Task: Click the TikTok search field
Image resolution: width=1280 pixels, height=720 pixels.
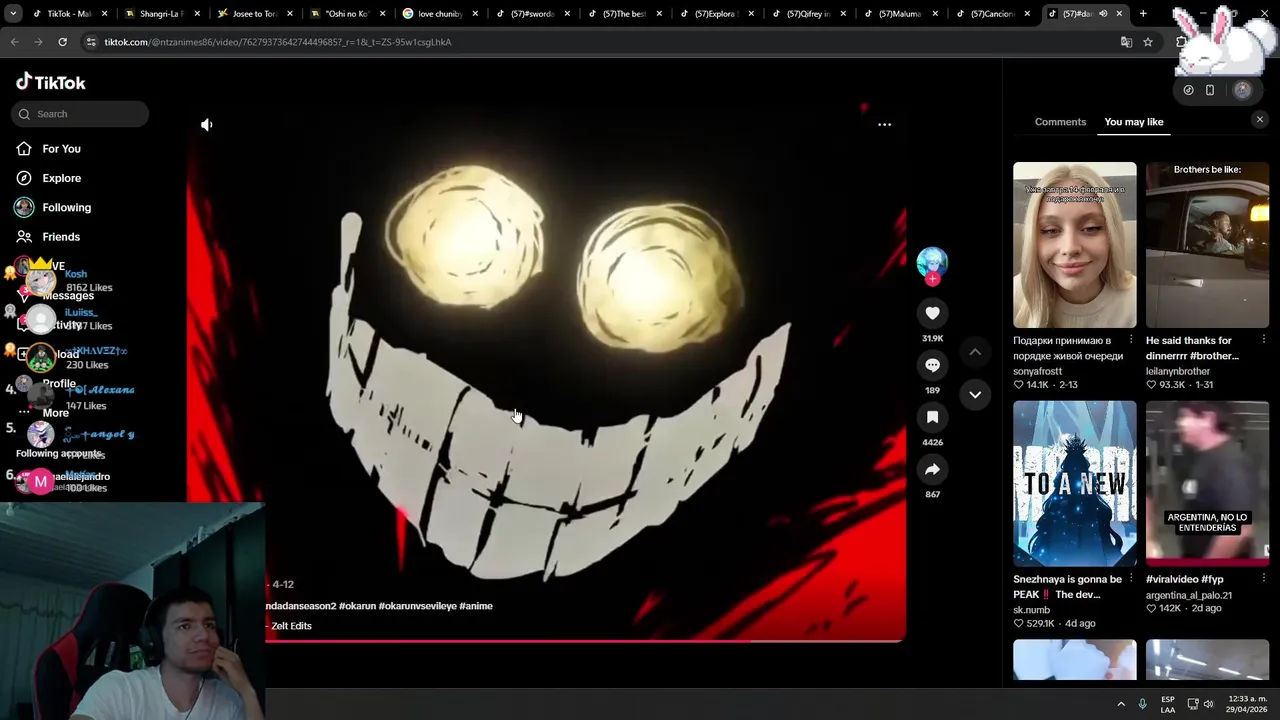Action: click(80, 114)
